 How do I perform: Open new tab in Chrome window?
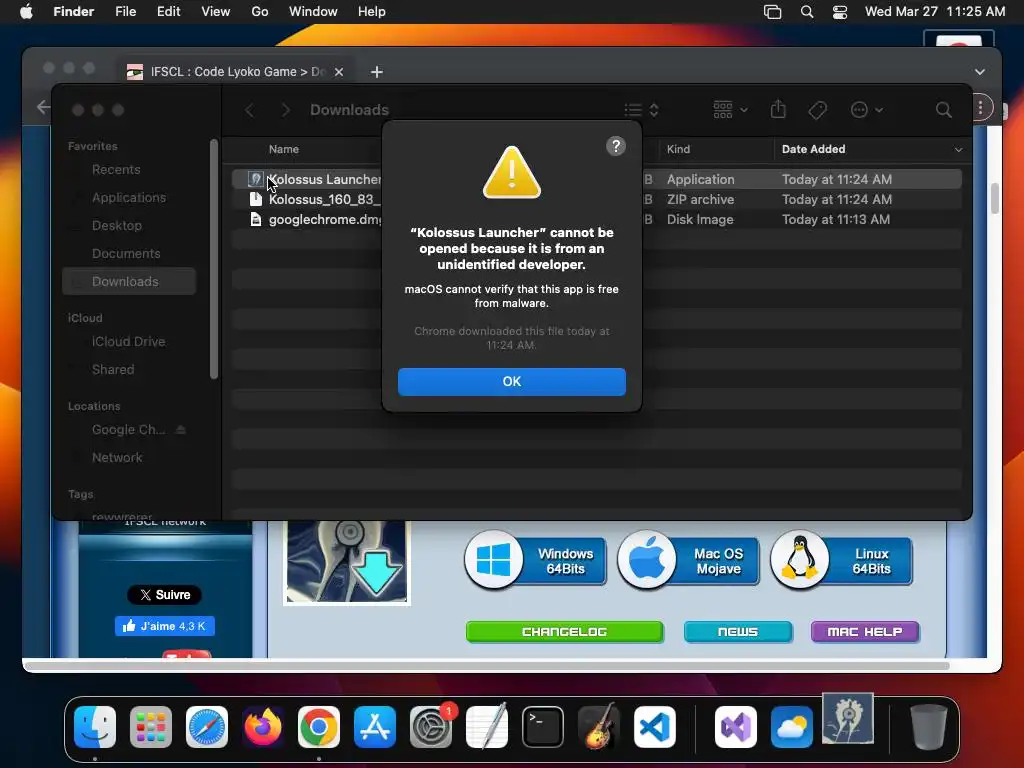[377, 72]
